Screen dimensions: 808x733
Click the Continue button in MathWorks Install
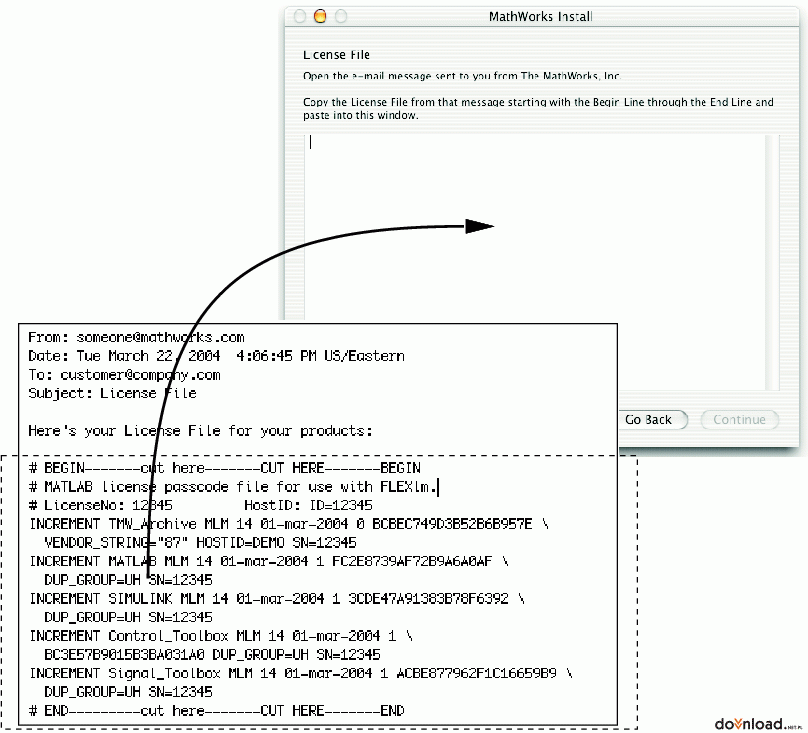[739, 420]
